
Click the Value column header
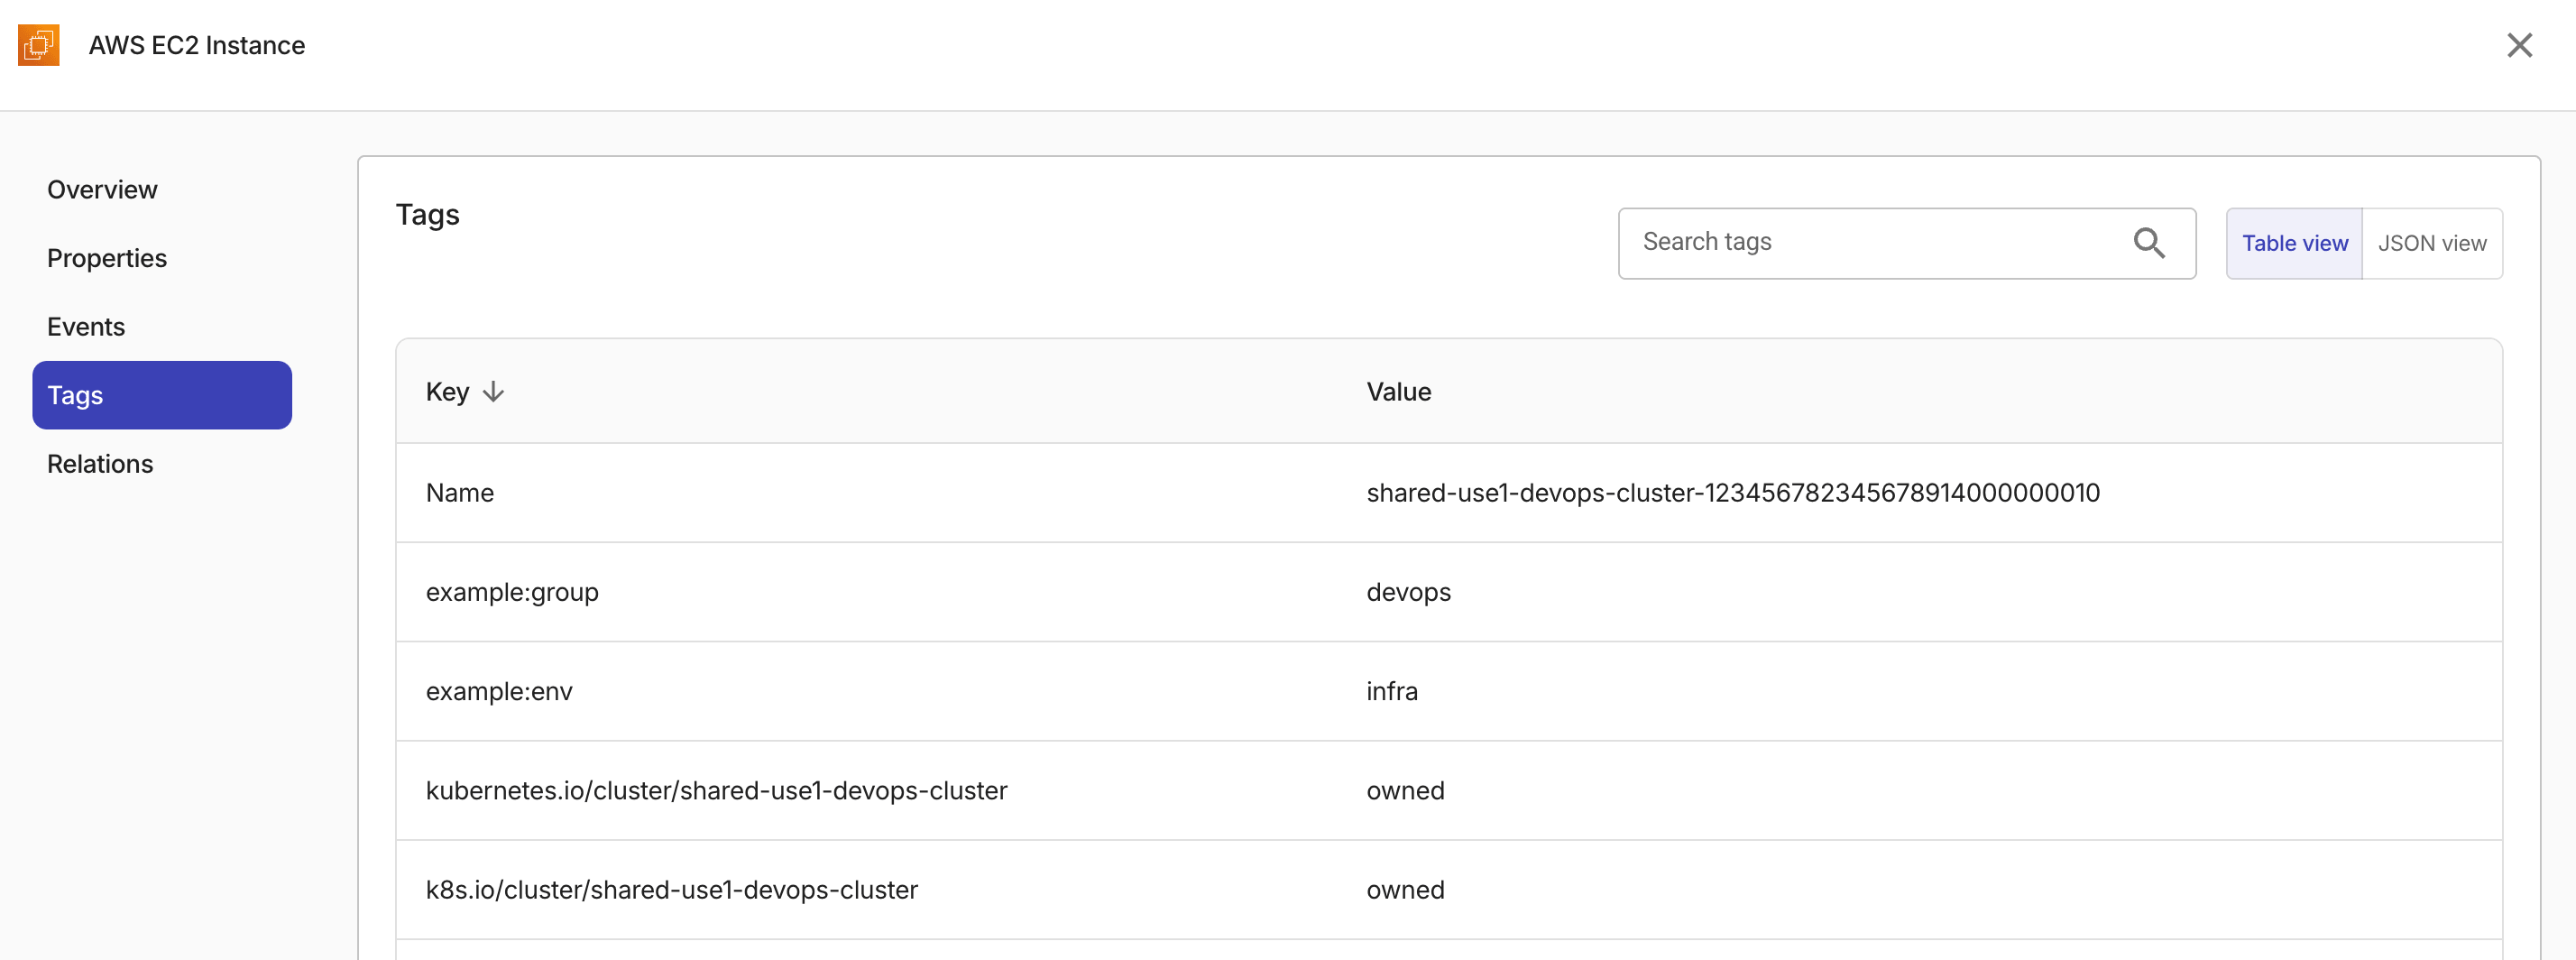pos(1398,392)
